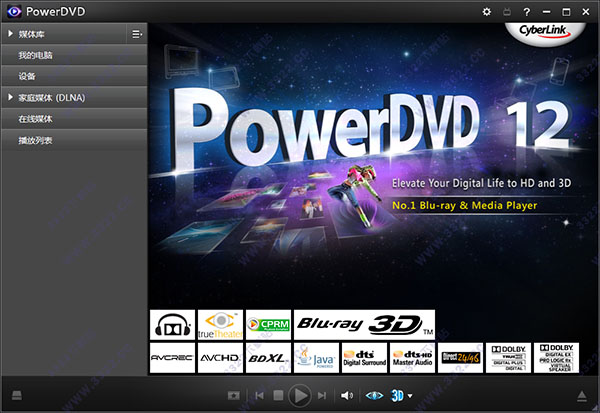Click the bookmark snapshot icon in control bar

pos(233,395)
